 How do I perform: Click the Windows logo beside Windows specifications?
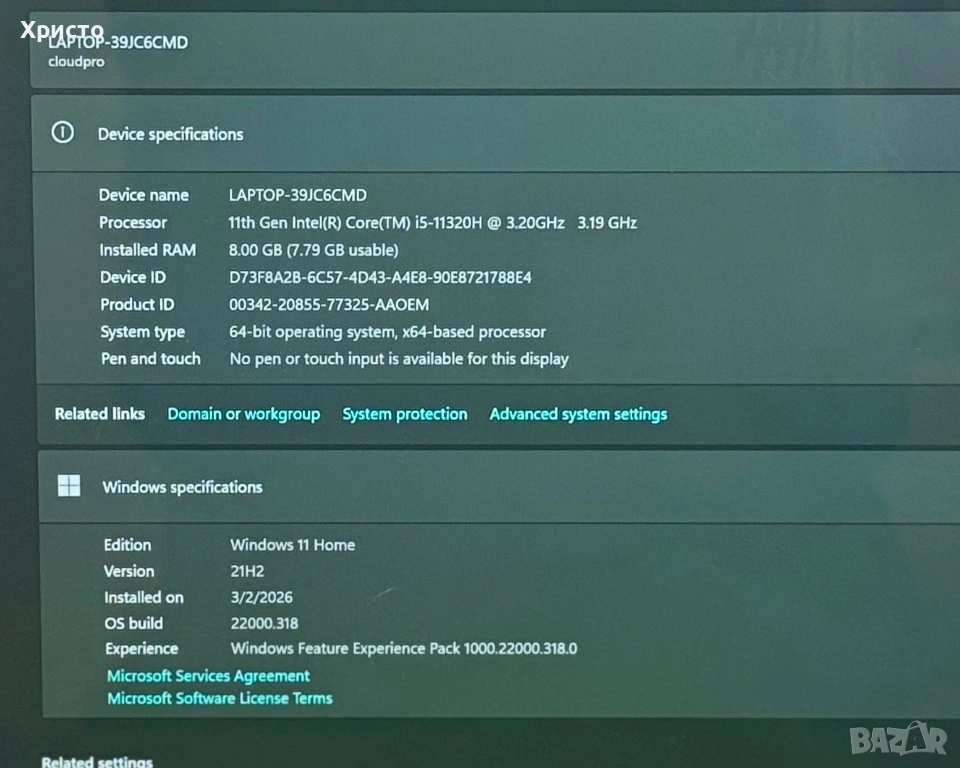pos(69,487)
